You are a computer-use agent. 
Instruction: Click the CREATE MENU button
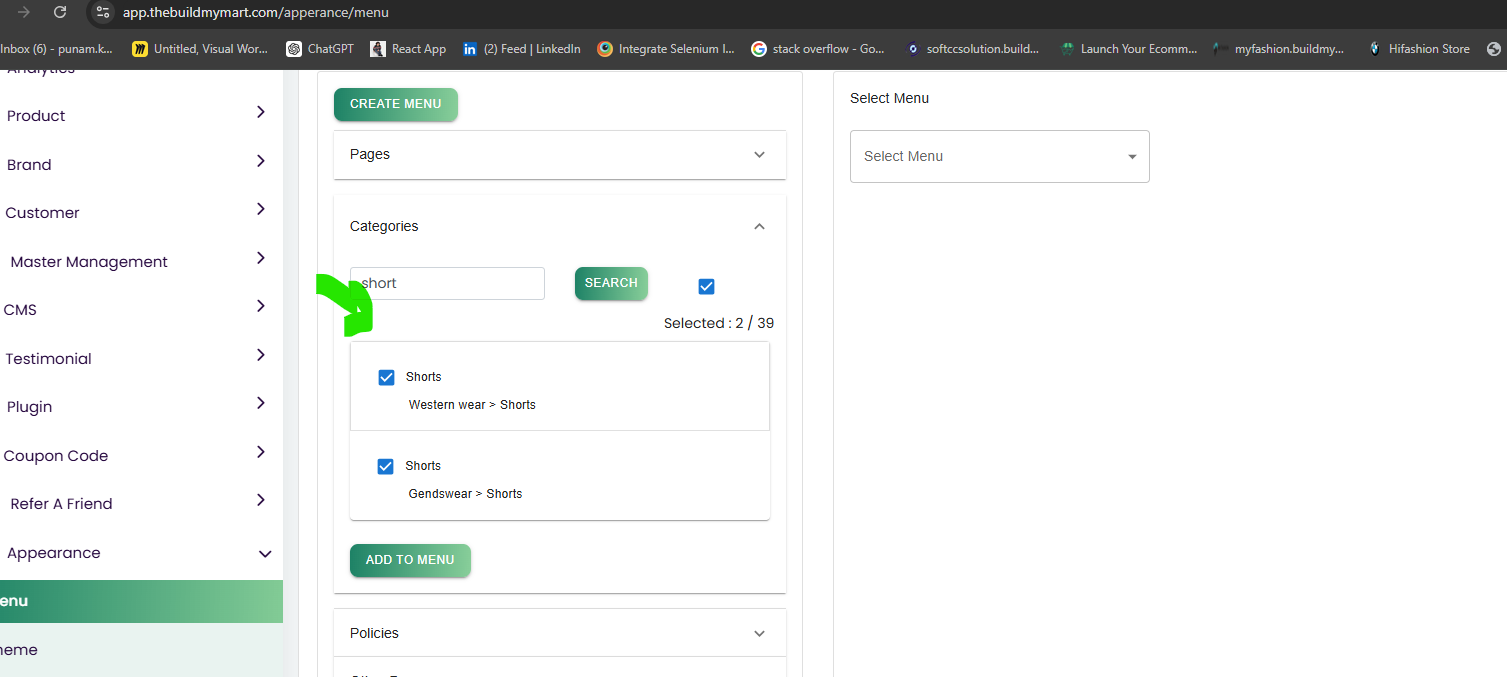click(396, 104)
